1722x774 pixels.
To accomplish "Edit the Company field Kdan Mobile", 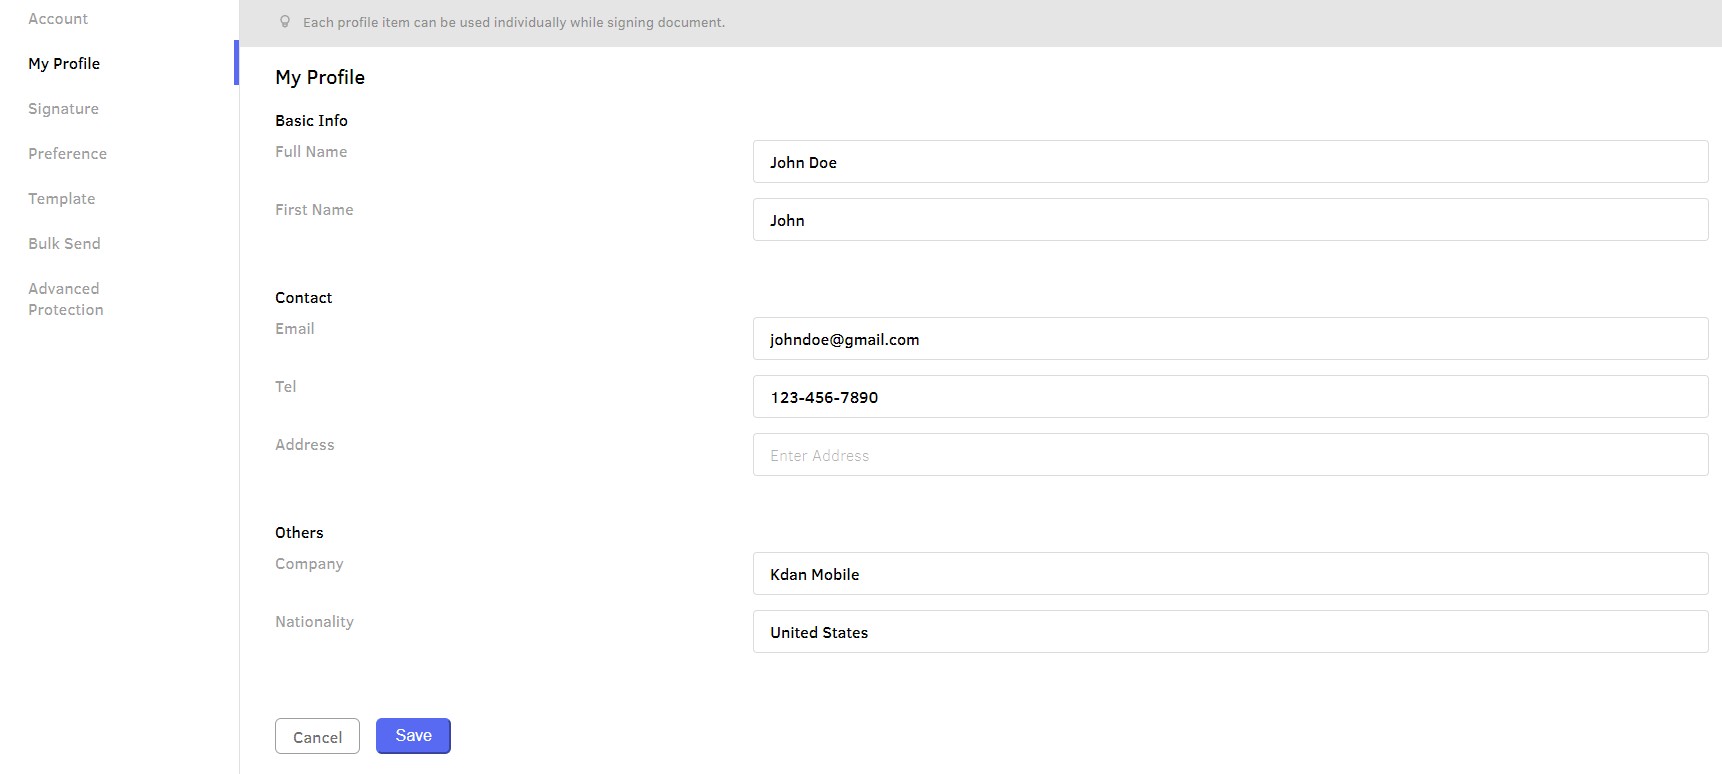I will coord(1230,574).
